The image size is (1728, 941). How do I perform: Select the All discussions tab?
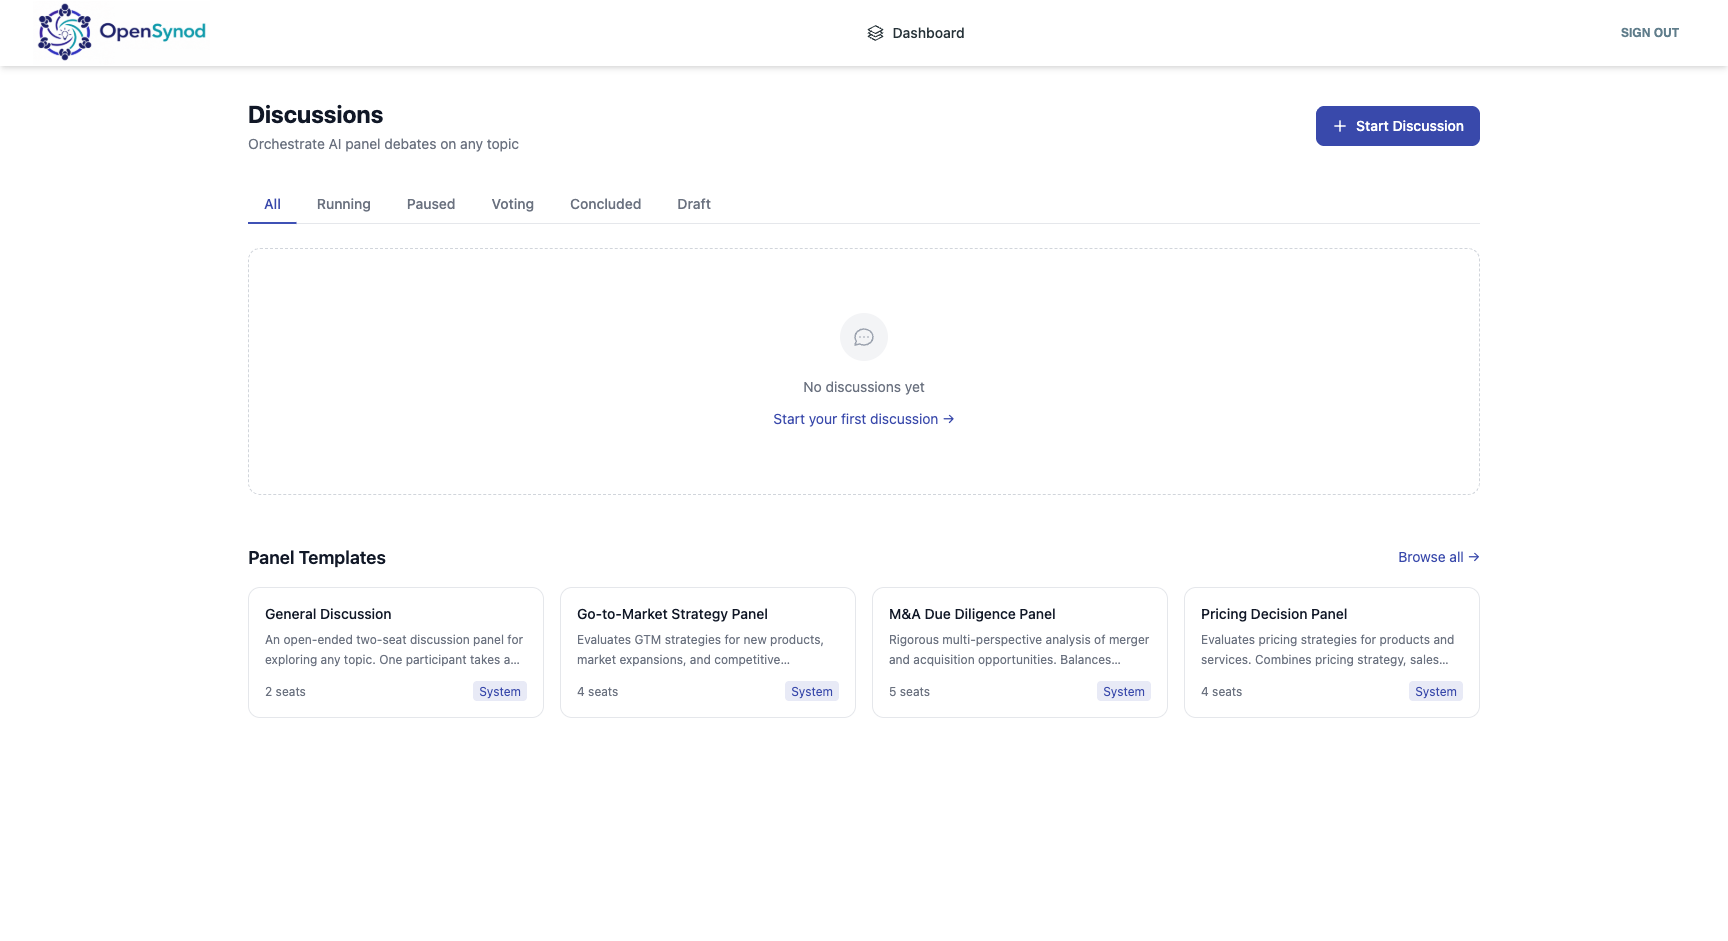272,204
